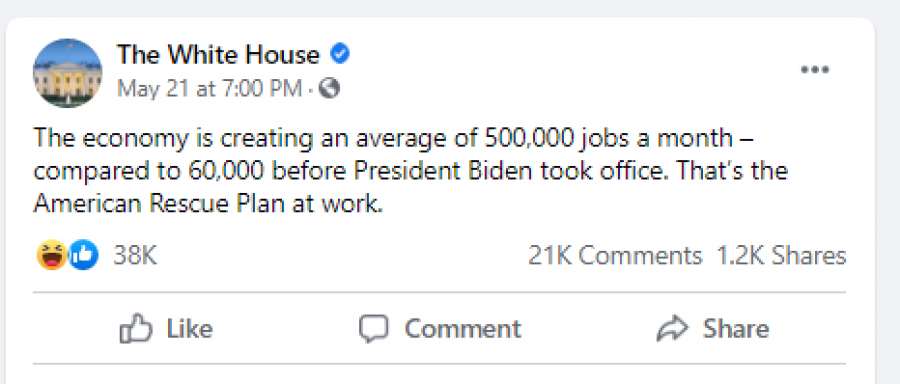Expand the 21K Comments list

(x=615, y=256)
